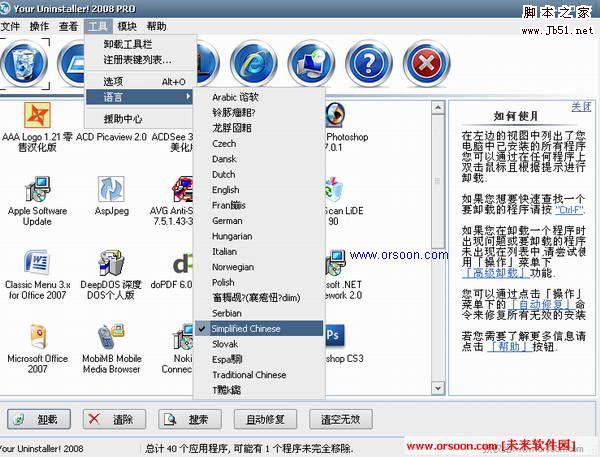Click the red X exit toolbar icon
The image size is (600, 457).
point(426,64)
